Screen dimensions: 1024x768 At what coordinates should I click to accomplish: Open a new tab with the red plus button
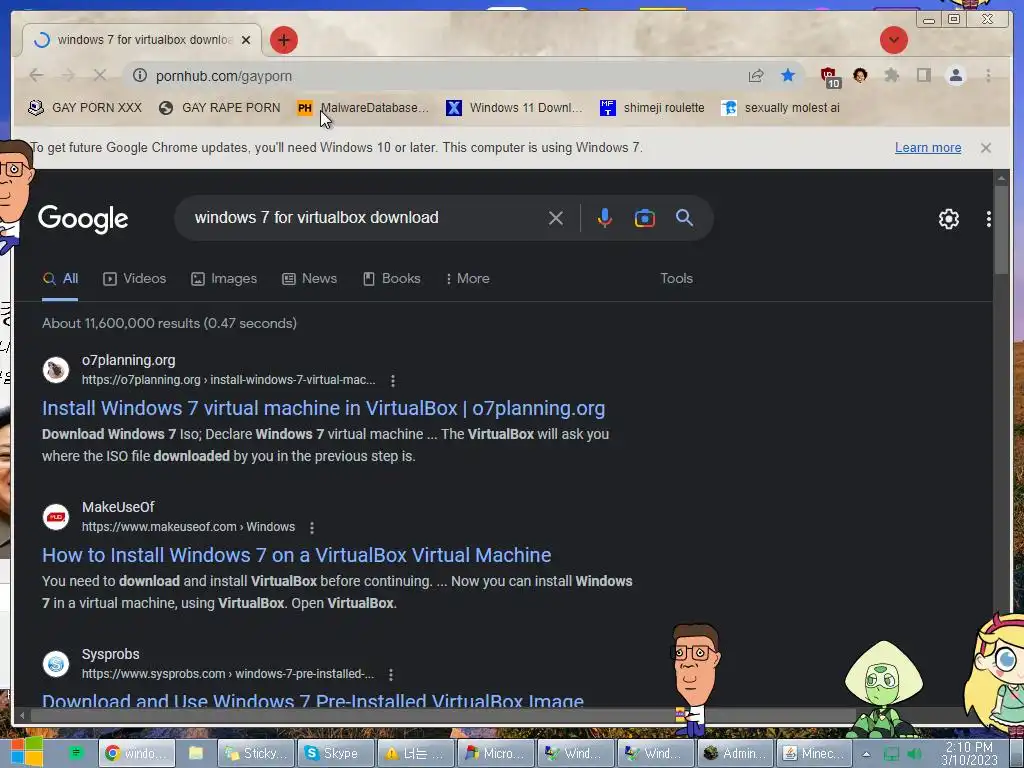[x=283, y=40]
